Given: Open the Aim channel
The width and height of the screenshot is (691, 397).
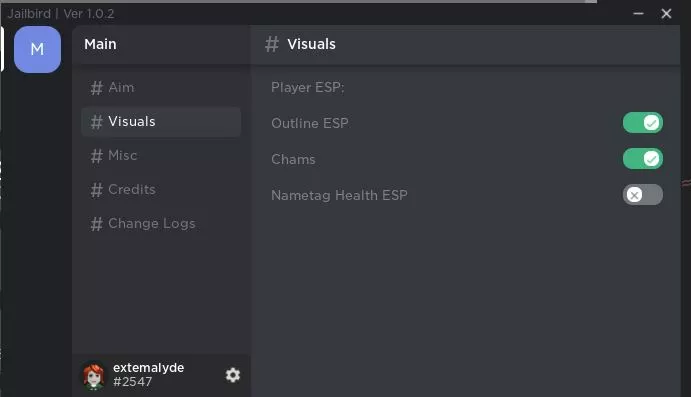Looking at the screenshot, I should click(x=161, y=88).
